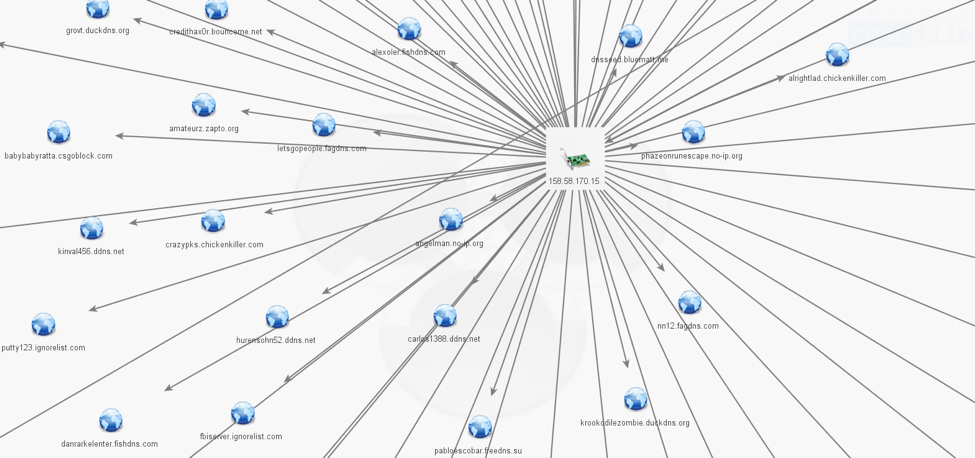
Task: Select the letsgopeople.fagdns.com globe node
Action: tap(324, 125)
